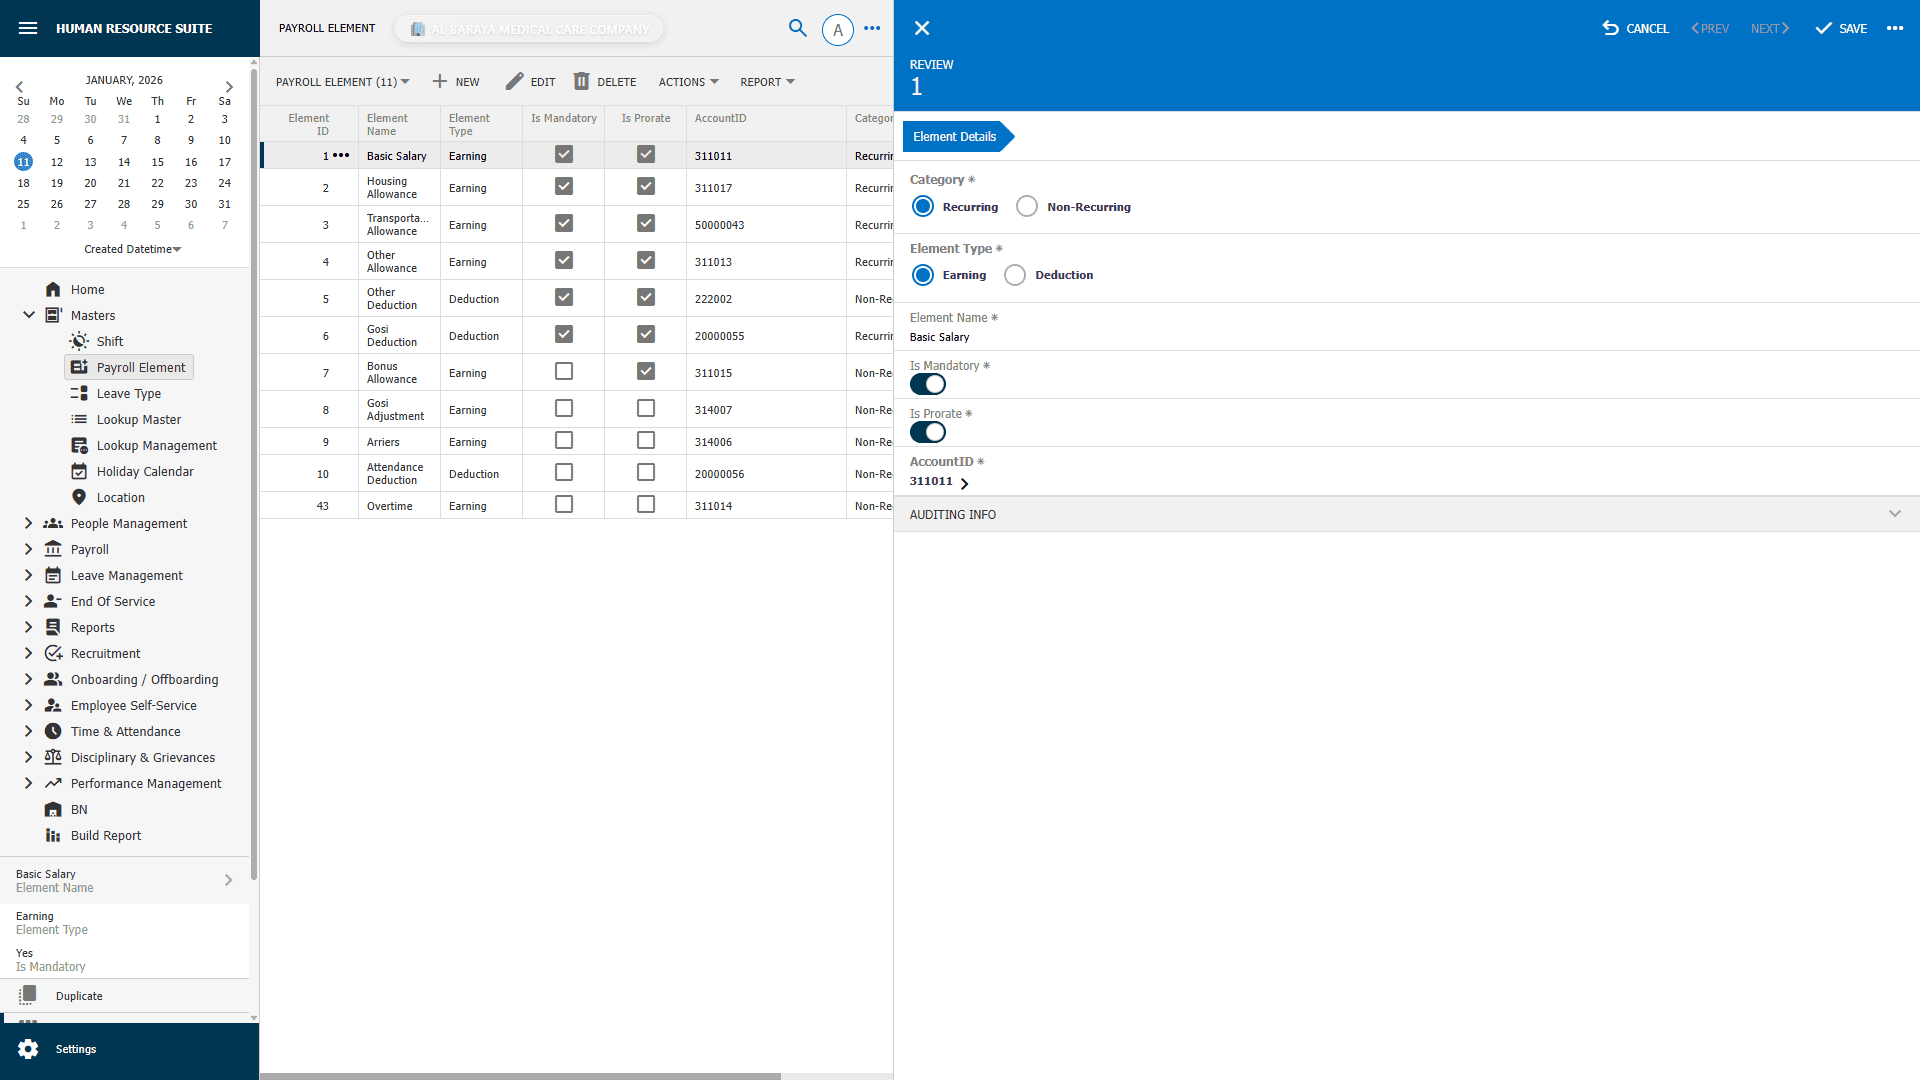Viewport: 1920px width, 1080px height.
Task: Open Build Report from the sidebar
Action: [x=105, y=835]
